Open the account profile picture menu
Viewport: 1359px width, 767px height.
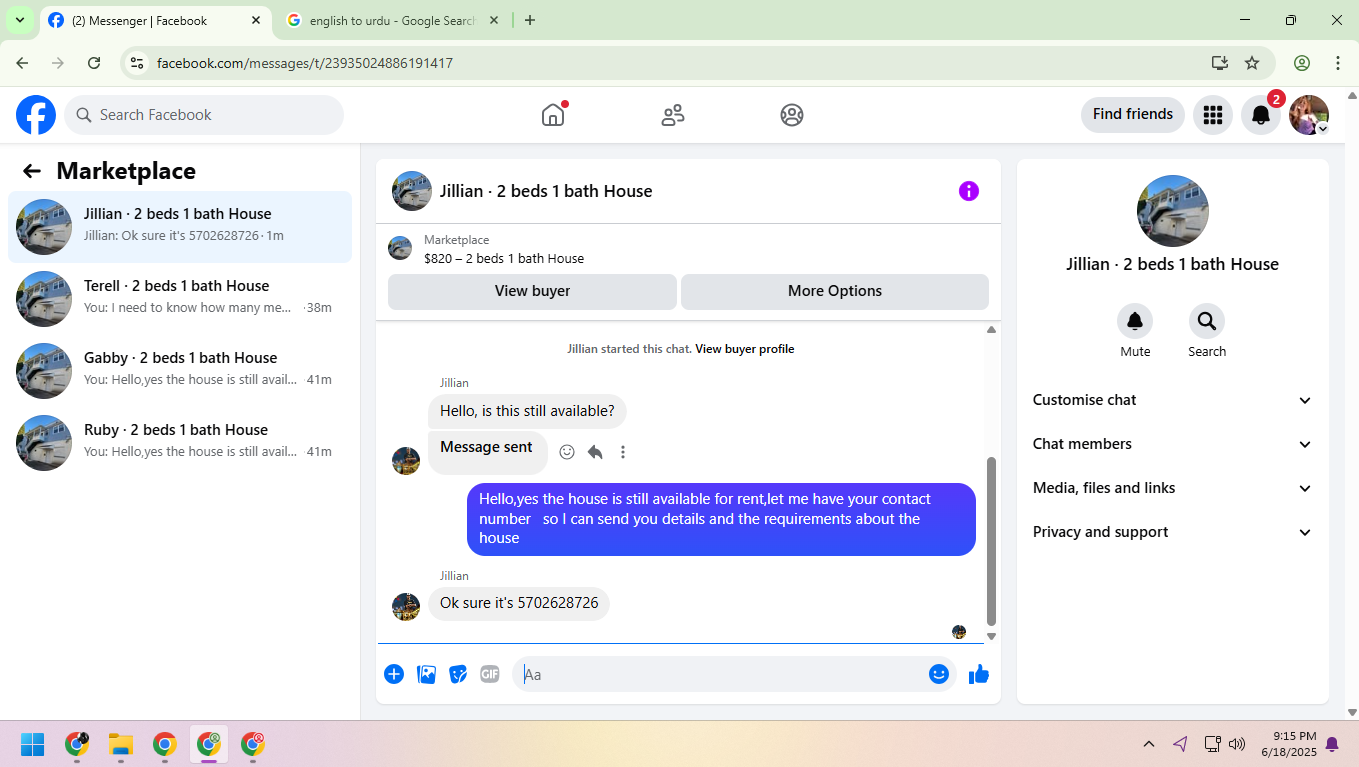coord(1309,115)
